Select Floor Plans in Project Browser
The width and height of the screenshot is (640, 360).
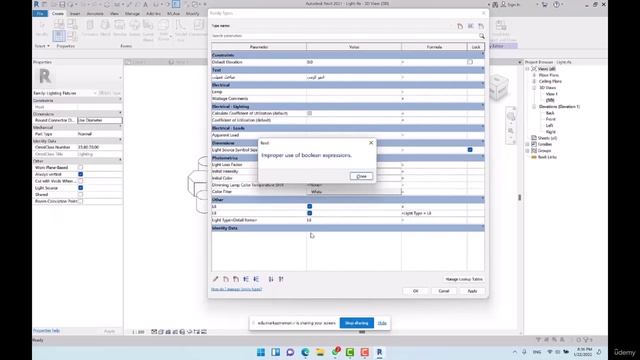(549, 75)
